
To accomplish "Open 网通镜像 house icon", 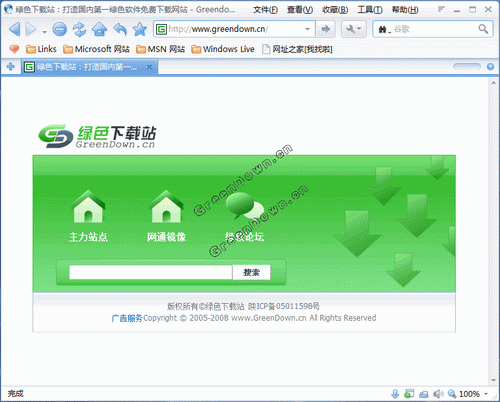I will 167,207.
